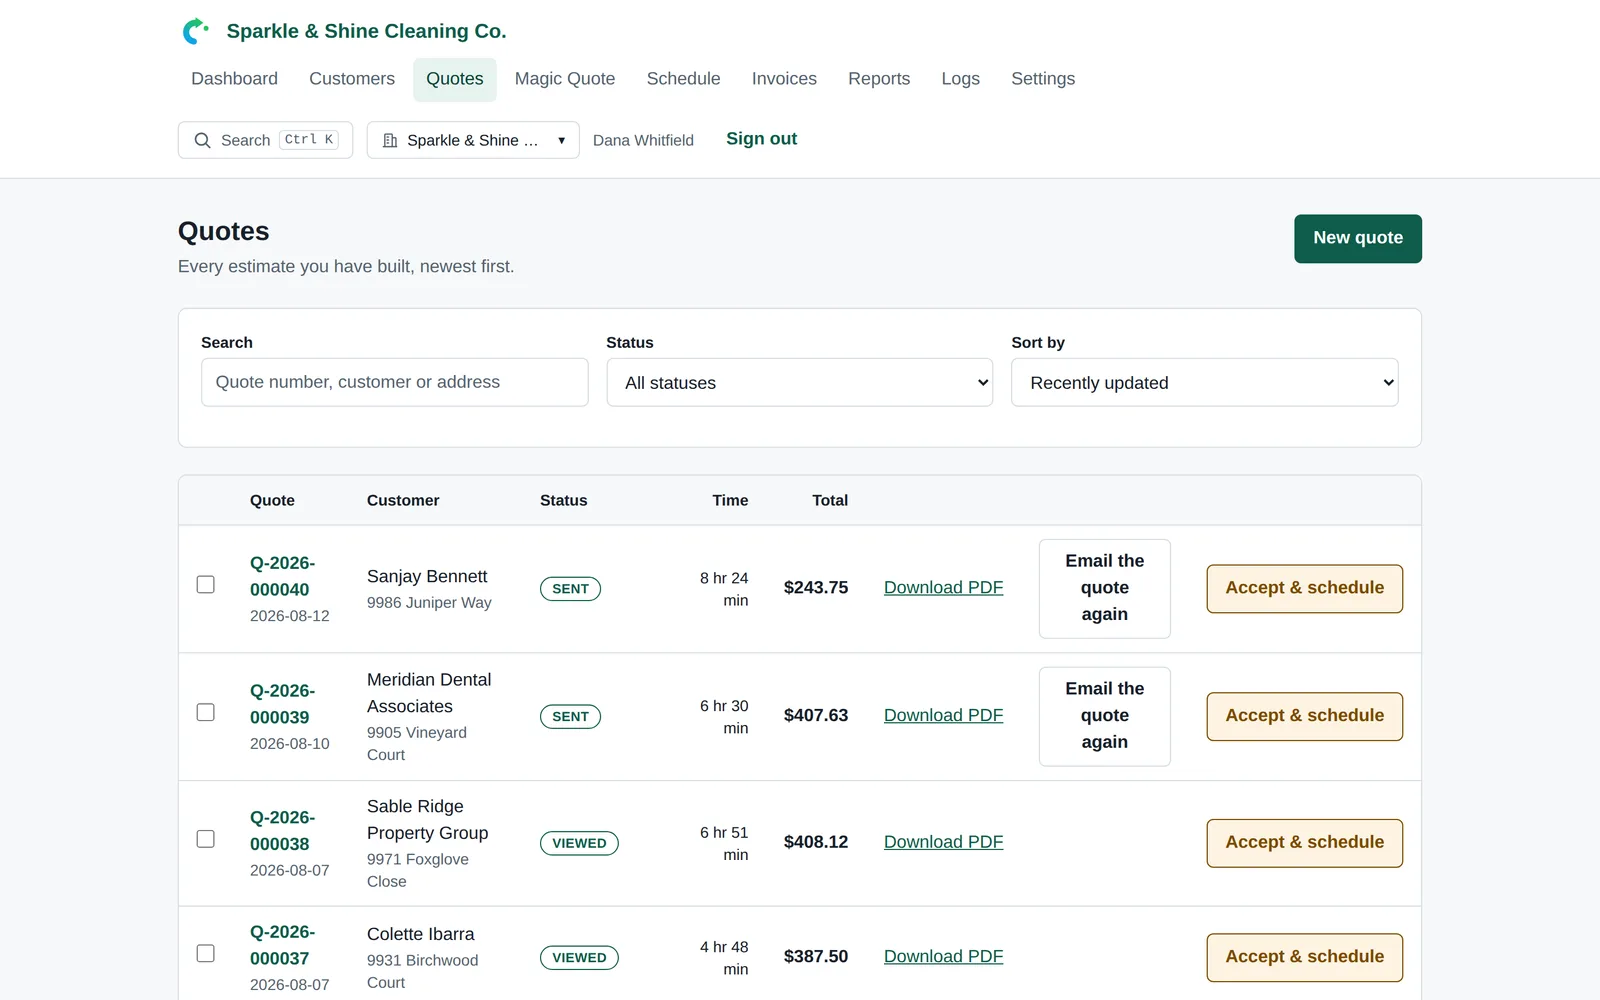This screenshot has height=1000, width=1600.
Task: Click the $407.63 total
Action: point(816,716)
